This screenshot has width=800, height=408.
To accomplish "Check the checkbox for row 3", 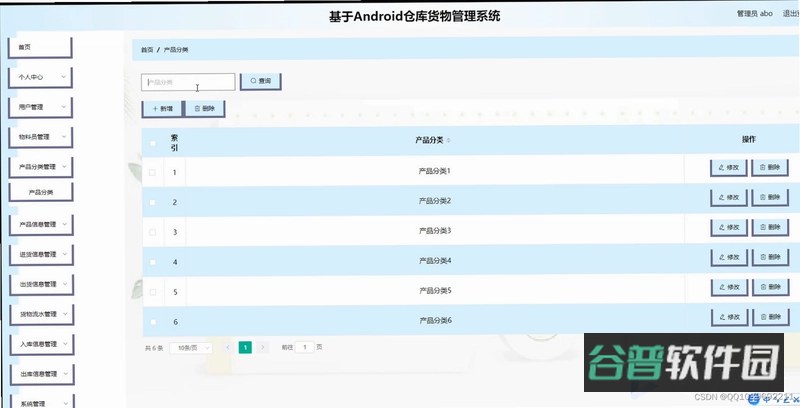I will 152,232.
